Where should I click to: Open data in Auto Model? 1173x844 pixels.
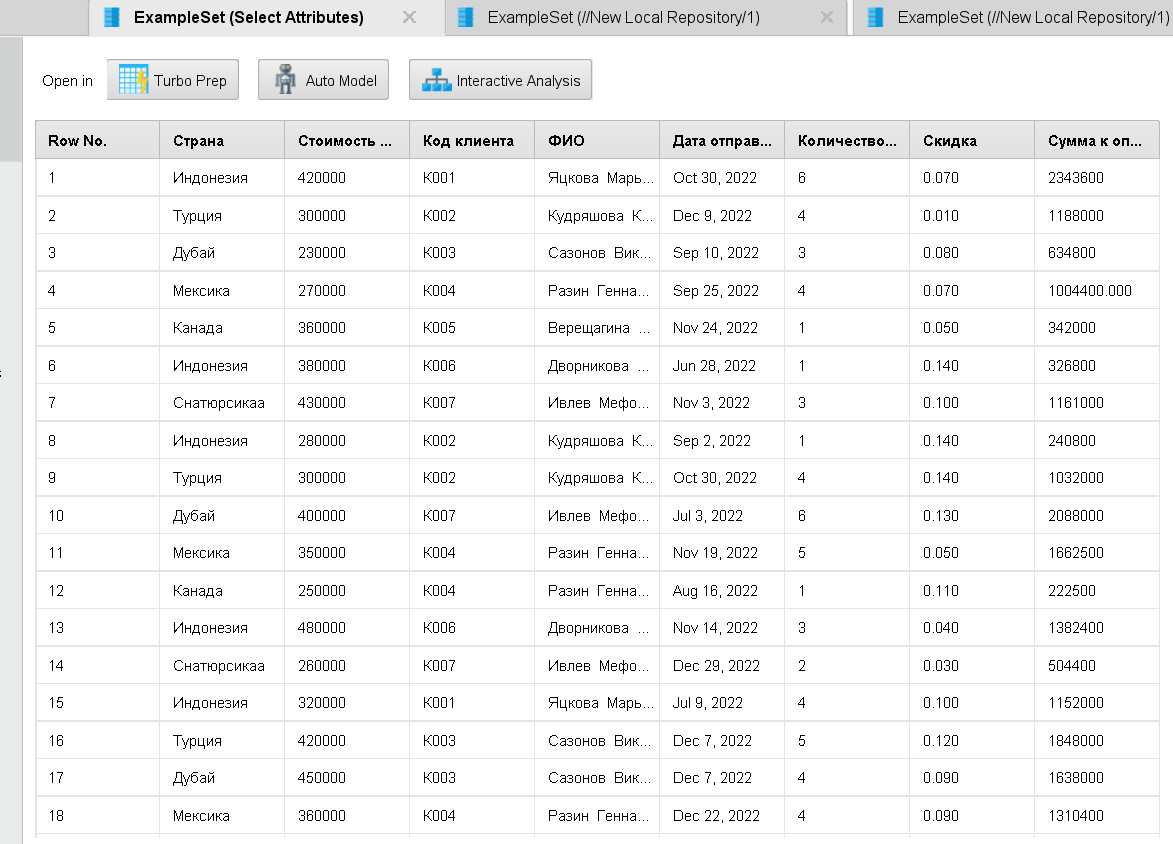tap(323, 80)
